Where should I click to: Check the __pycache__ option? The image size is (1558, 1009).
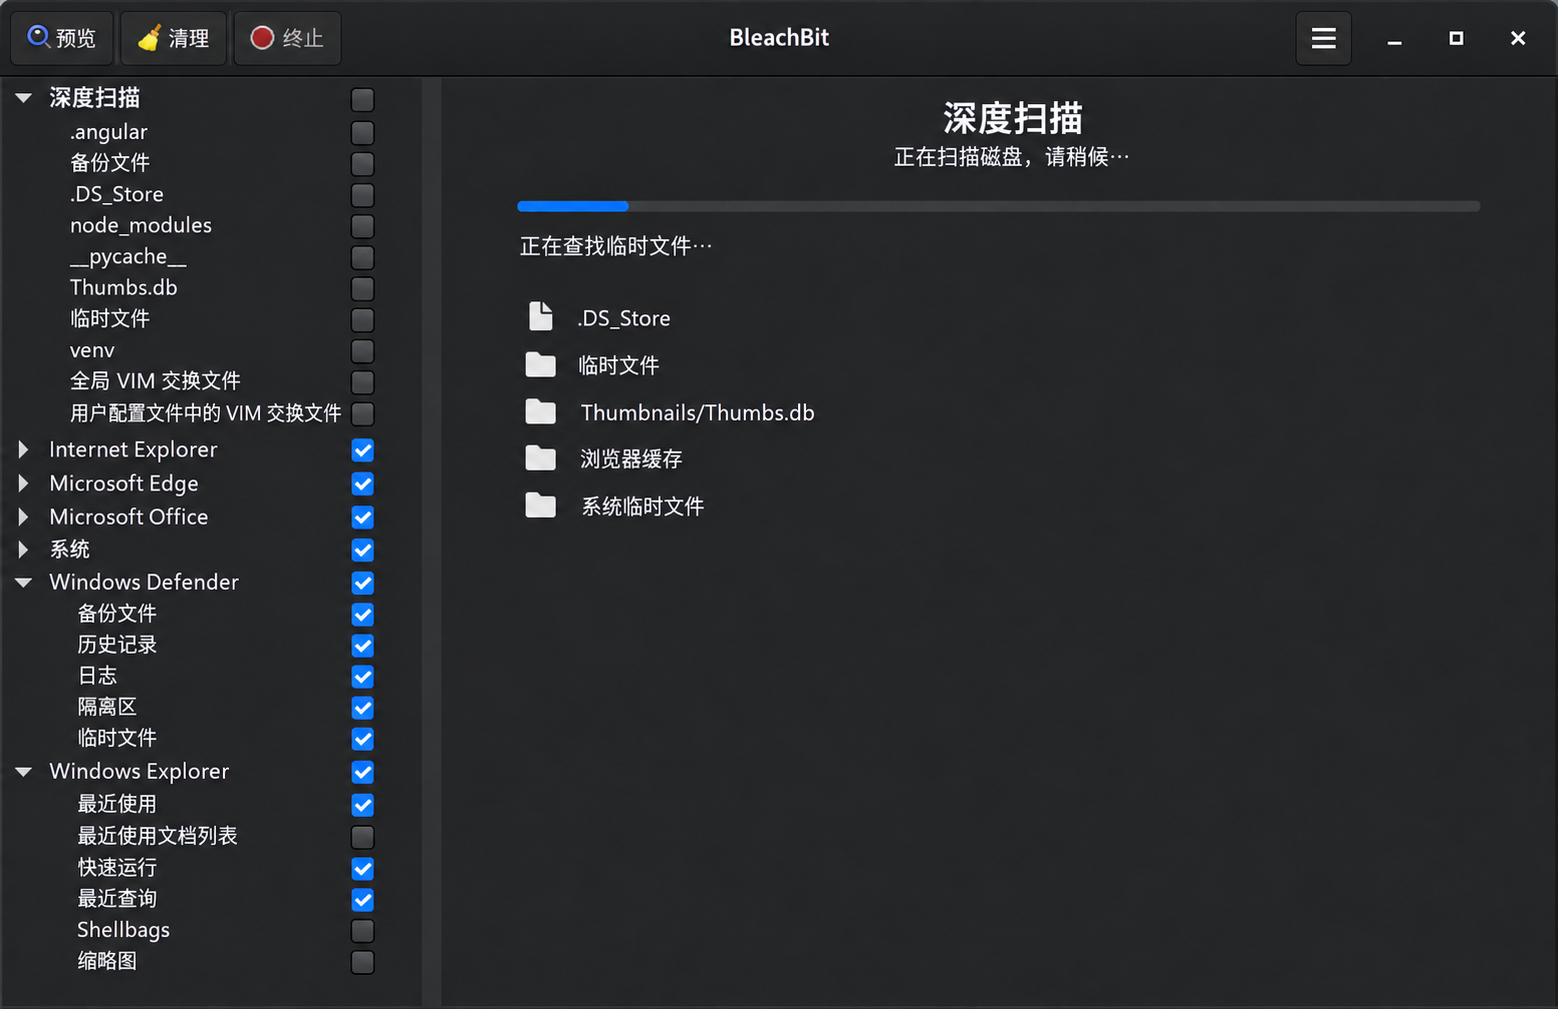[363, 257]
